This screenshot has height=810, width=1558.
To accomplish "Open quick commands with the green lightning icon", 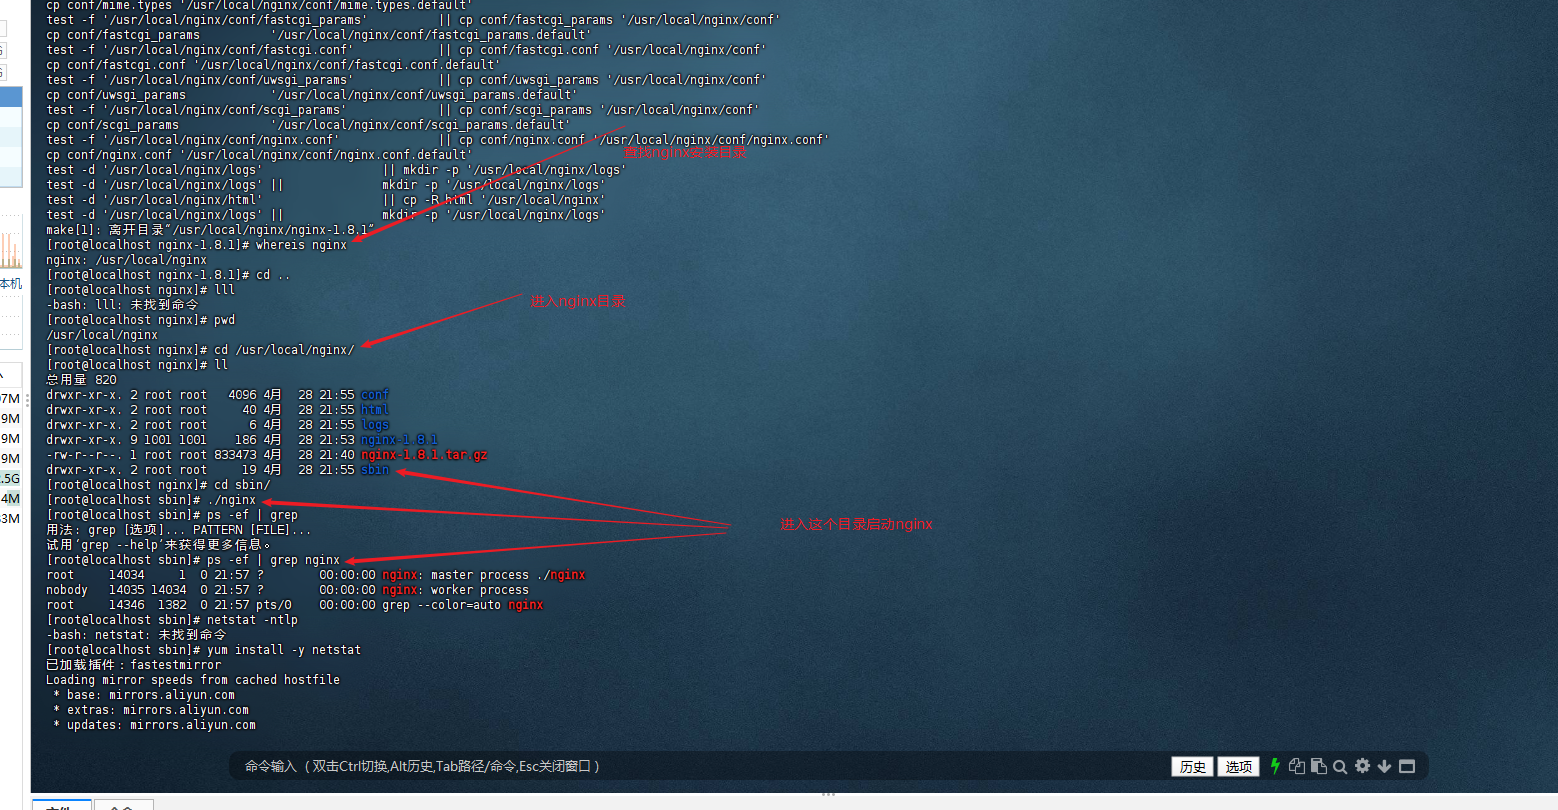I will (1275, 766).
